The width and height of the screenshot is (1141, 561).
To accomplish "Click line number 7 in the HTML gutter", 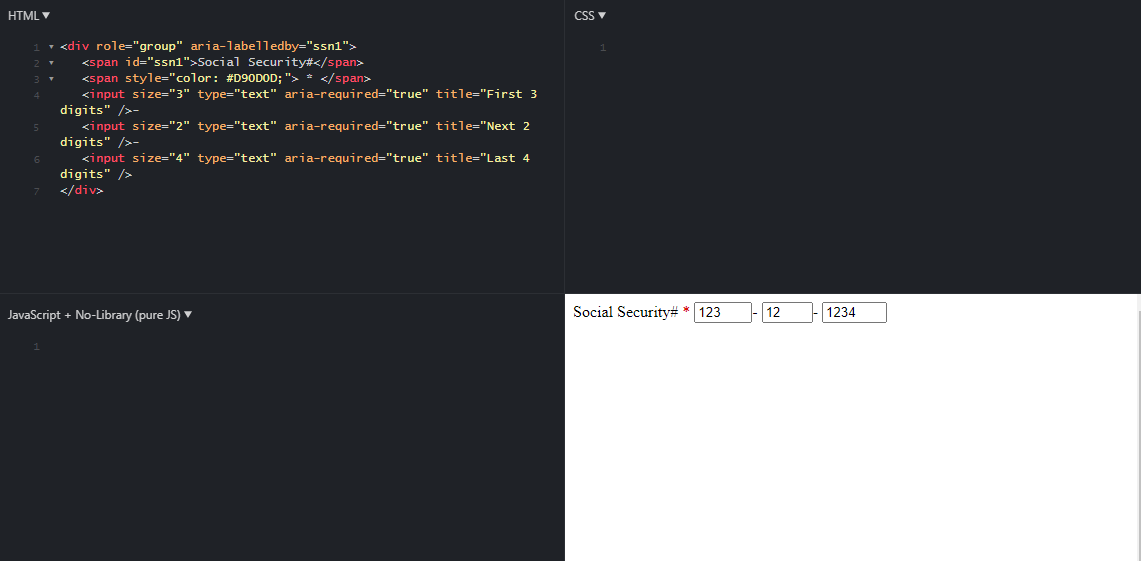I will pos(36,191).
